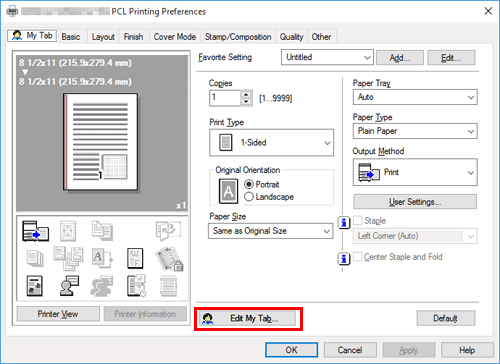Open the Left Corner (Auto) staple position dropdown
This screenshot has height=364, width=500.
point(415,236)
